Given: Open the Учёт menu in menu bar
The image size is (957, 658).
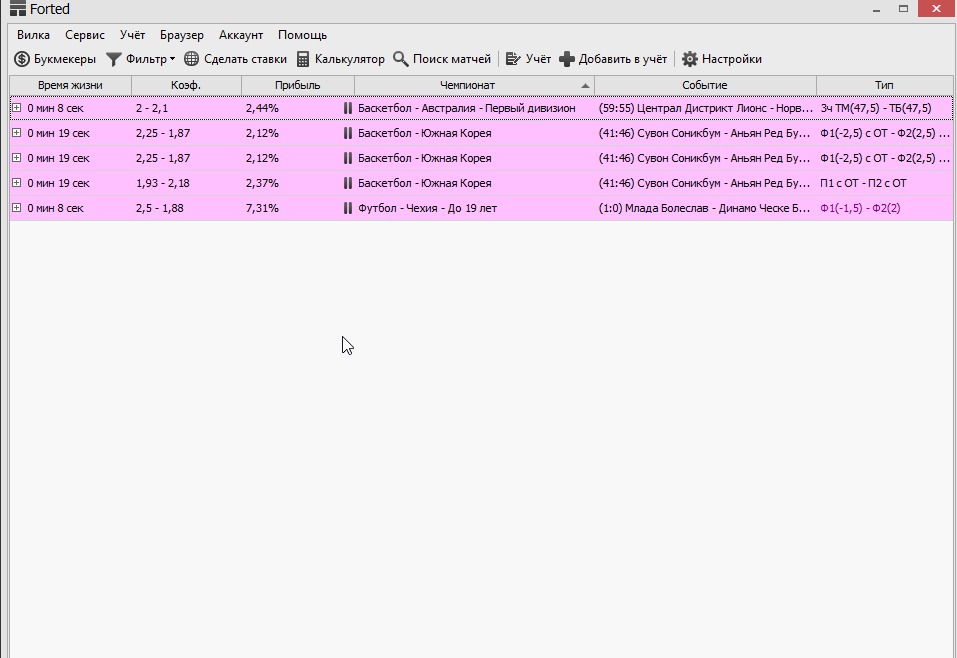Looking at the screenshot, I should pos(132,35).
